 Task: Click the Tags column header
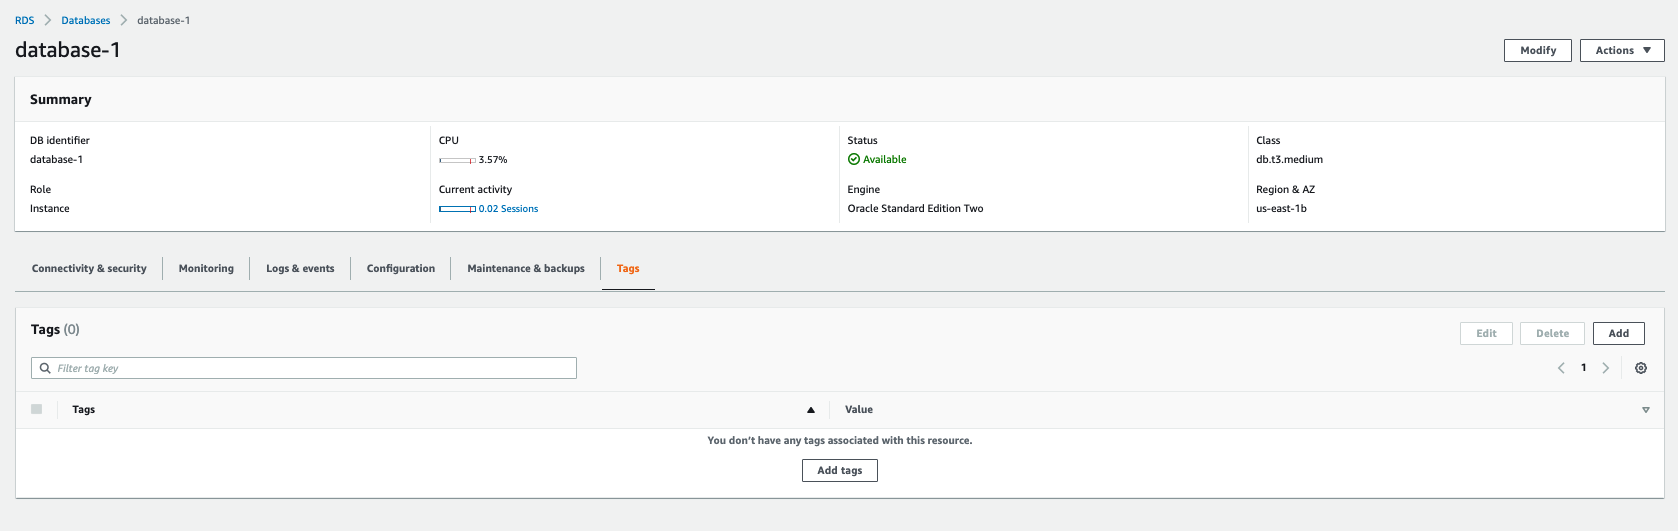[84, 410]
